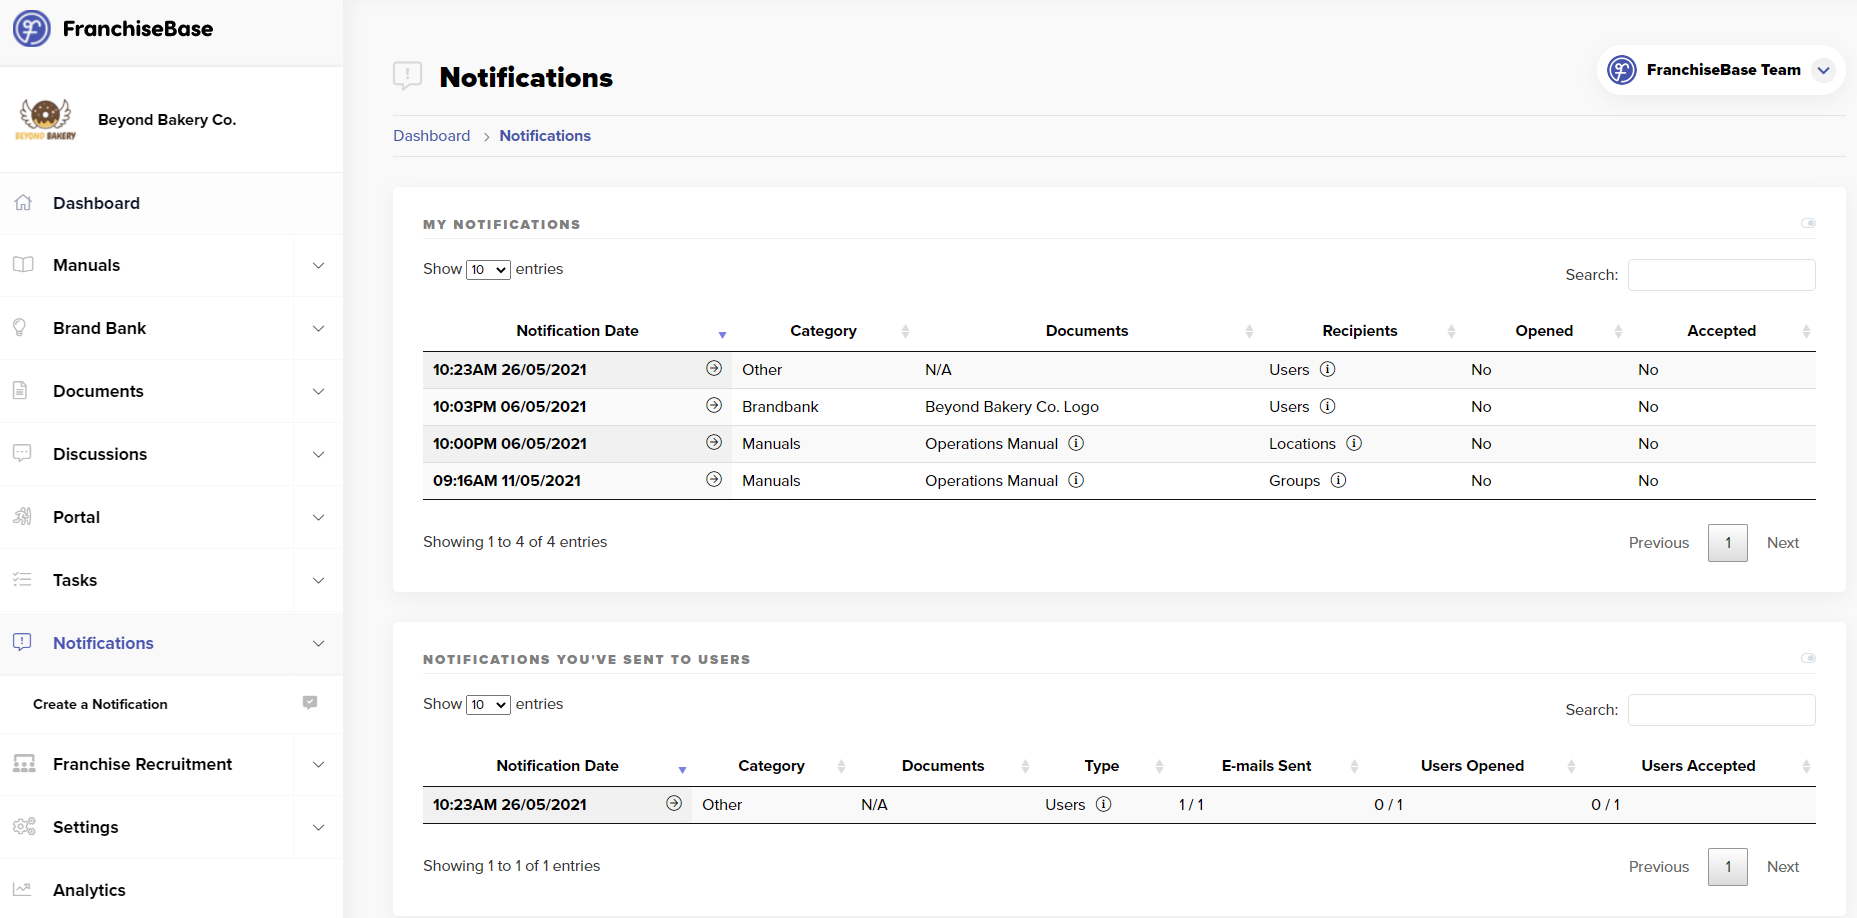Click the Tasks checklist icon in sidebar
Image resolution: width=1857 pixels, height=918 pixels.
click(22, 580)
